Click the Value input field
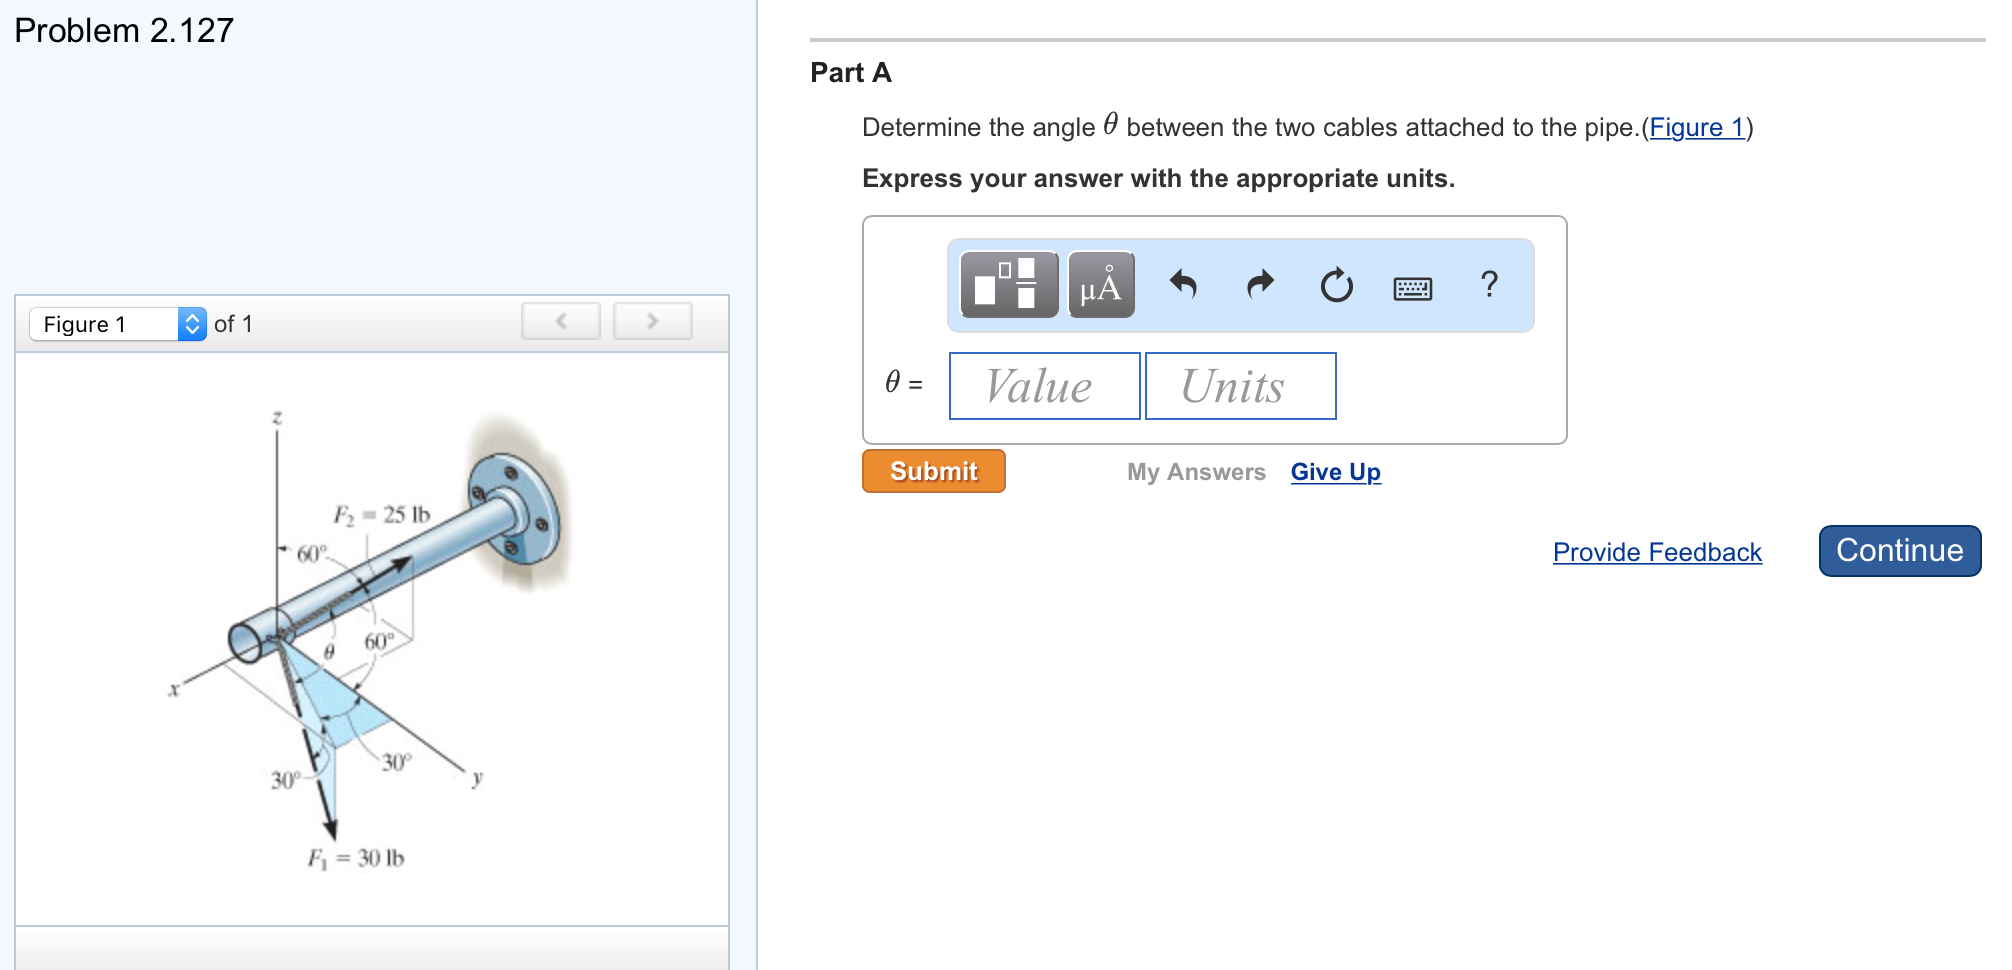This screenshot has height=970, width=2012. coord(1044,386)
